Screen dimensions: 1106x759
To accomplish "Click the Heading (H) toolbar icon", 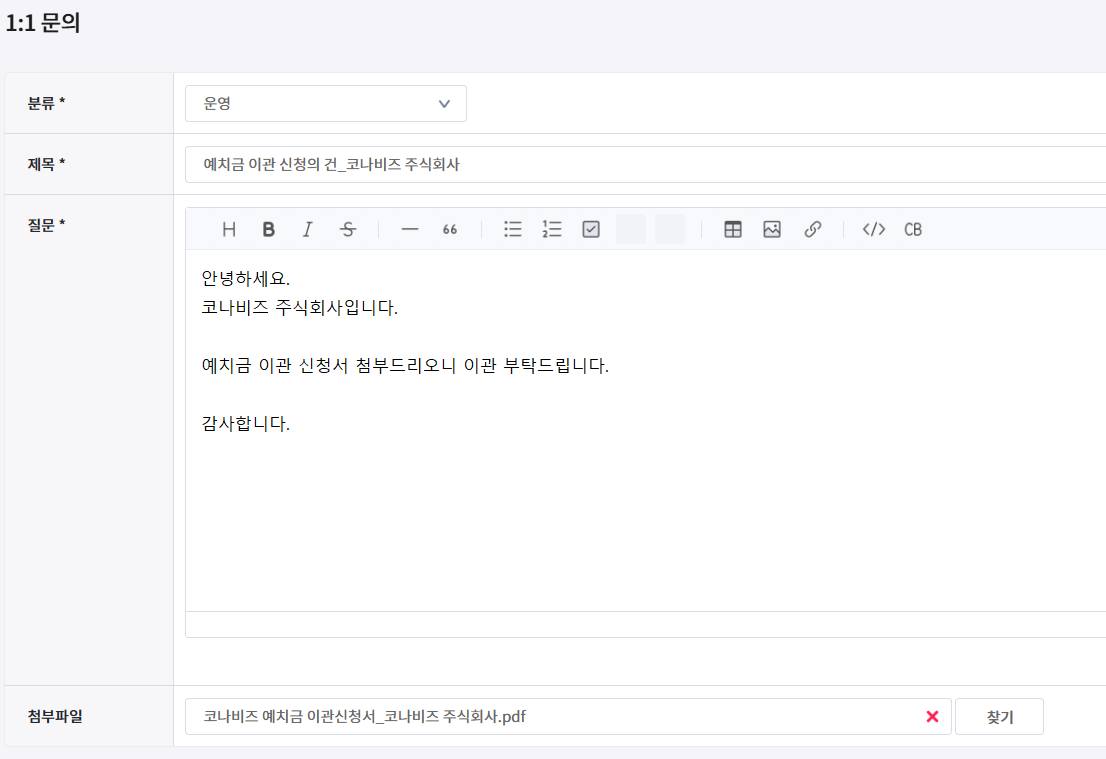I will [x=229, y=229].
